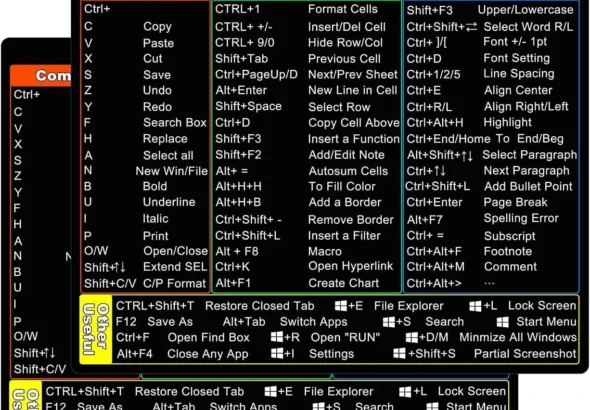The image size is (590, 410).
Task: Click the Add Bullet Point label
Action: point(528,187)
